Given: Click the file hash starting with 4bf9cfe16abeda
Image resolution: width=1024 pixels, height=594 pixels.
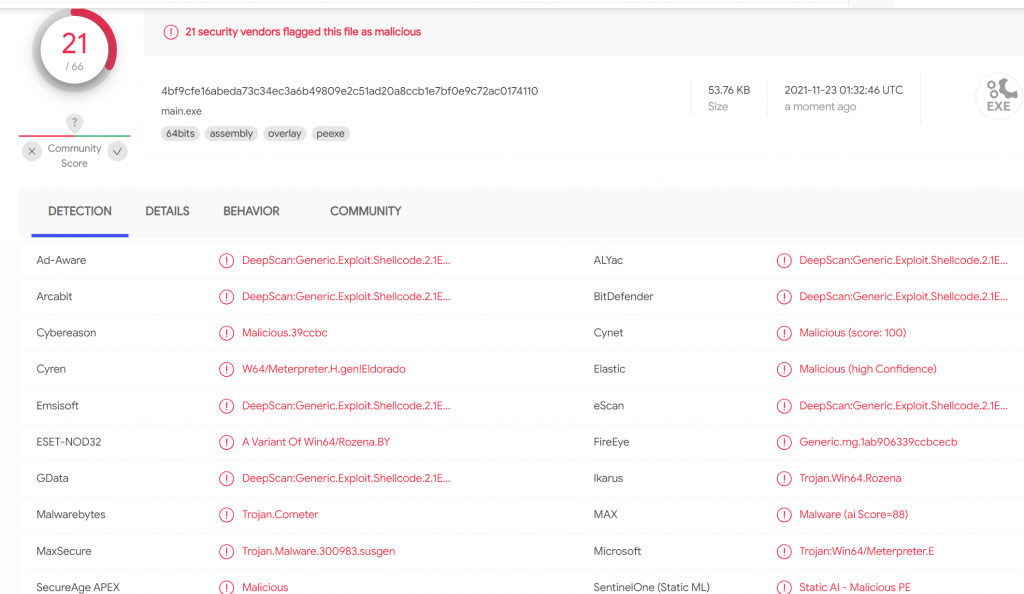Looking at the screenshot, I should point(349,91).
